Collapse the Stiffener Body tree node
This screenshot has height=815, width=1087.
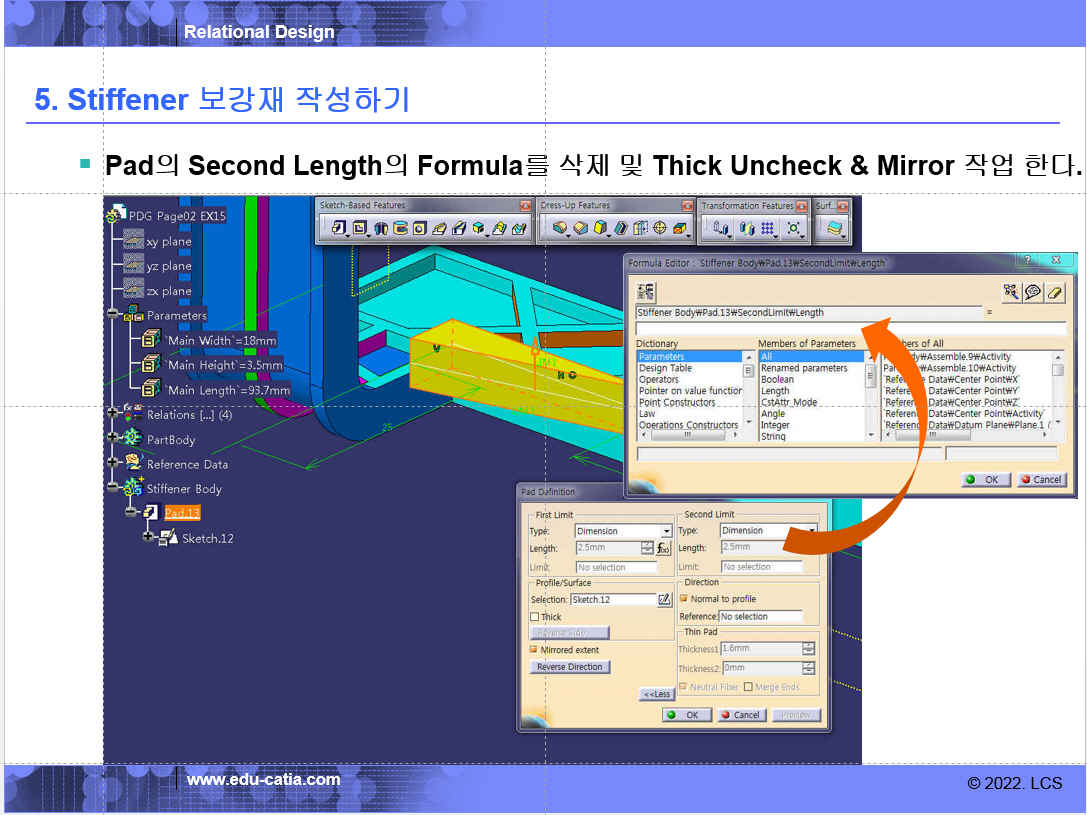point(113,489)
